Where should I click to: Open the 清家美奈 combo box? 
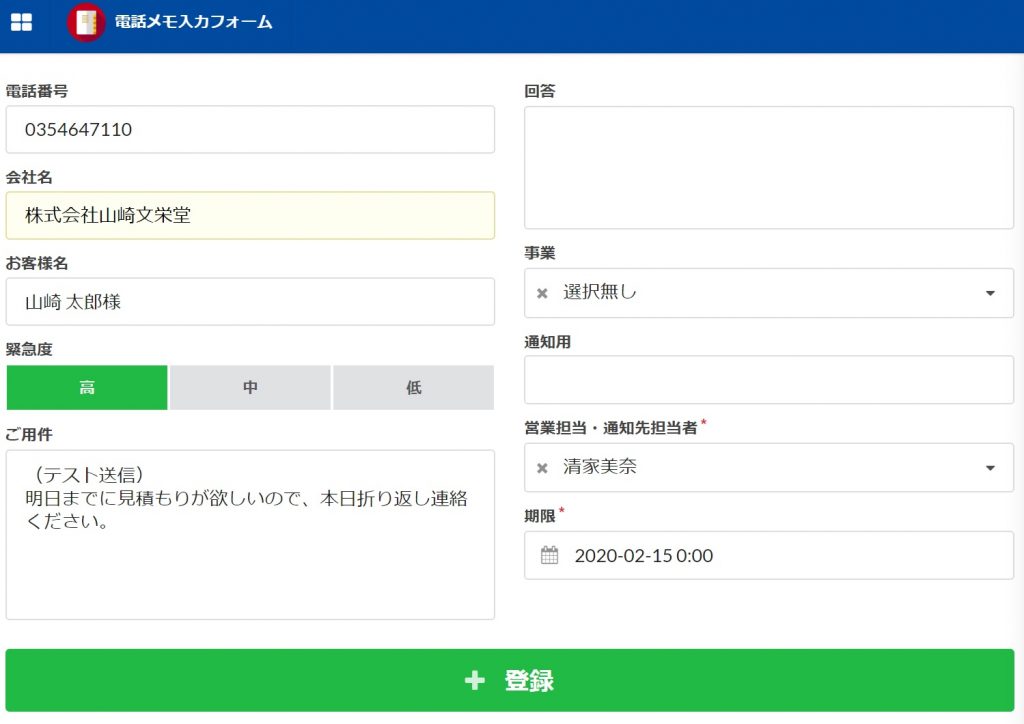click(x=769, y=468)
